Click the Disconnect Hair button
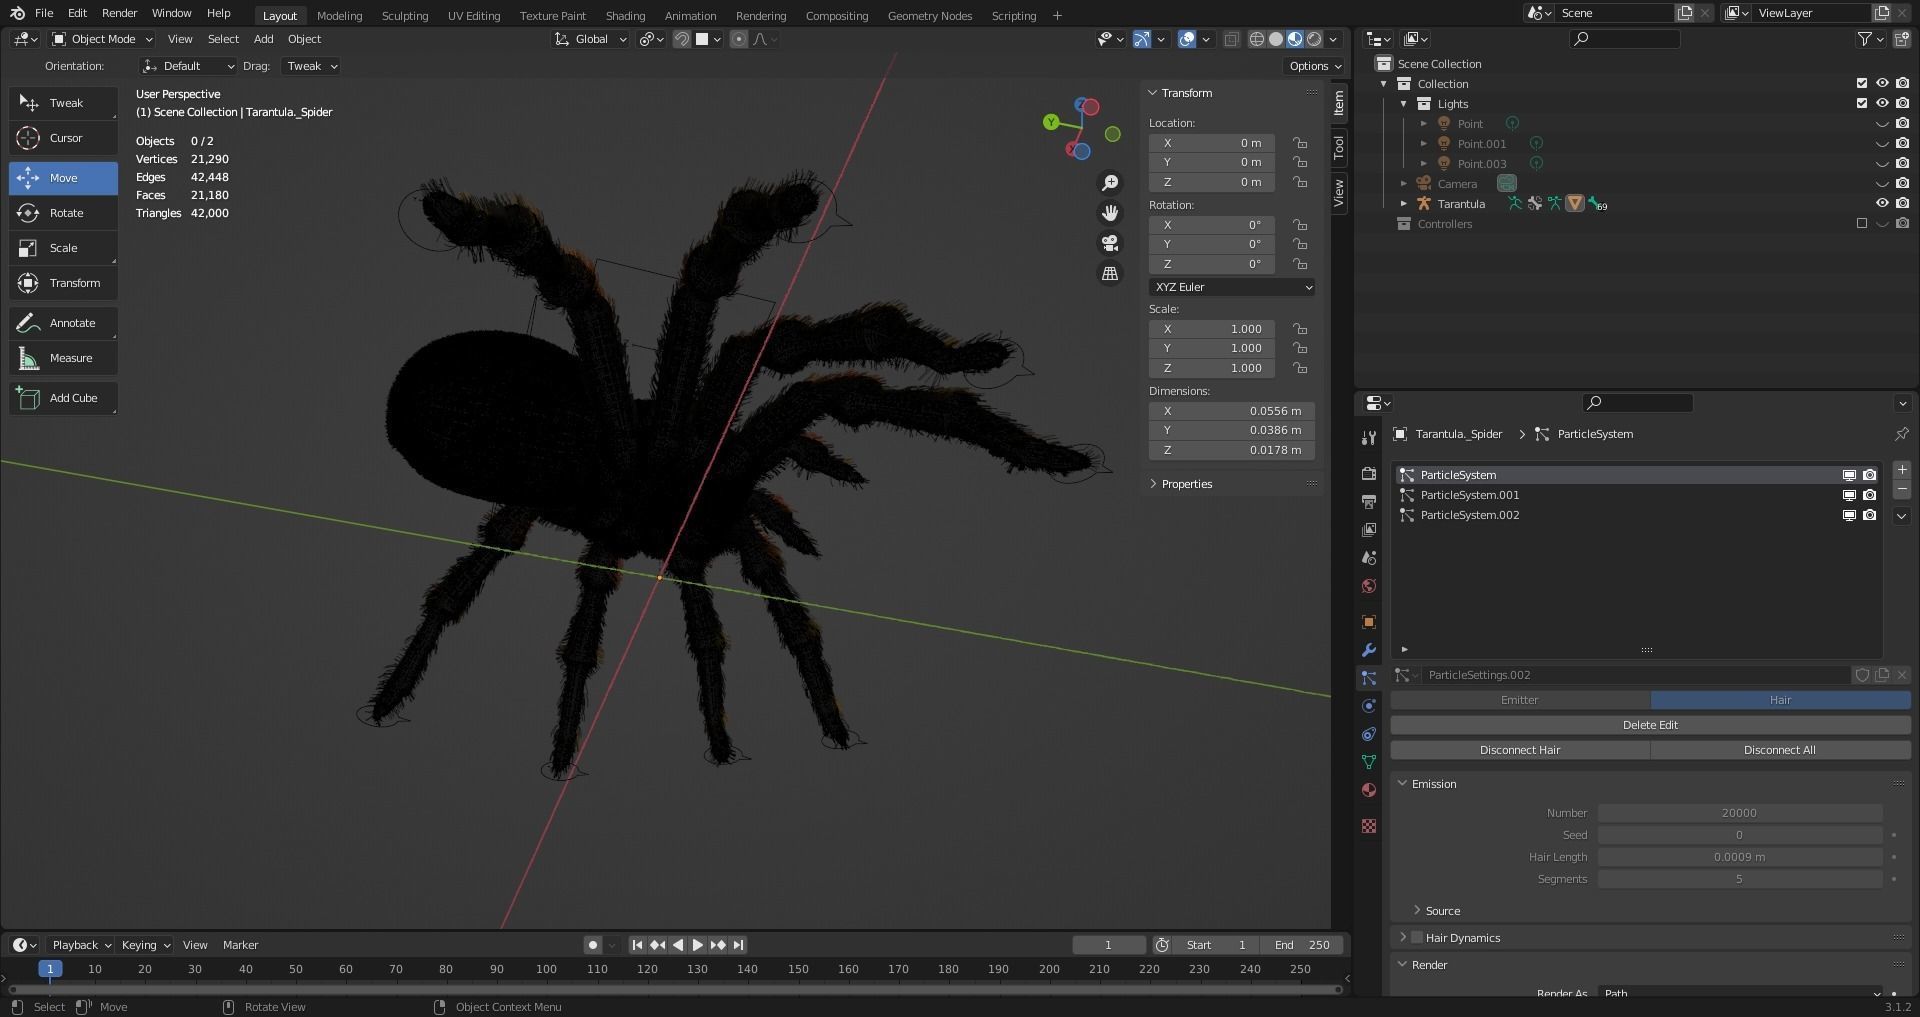The width and height of the screenshot is (1920, 1017). (1520, 750)
